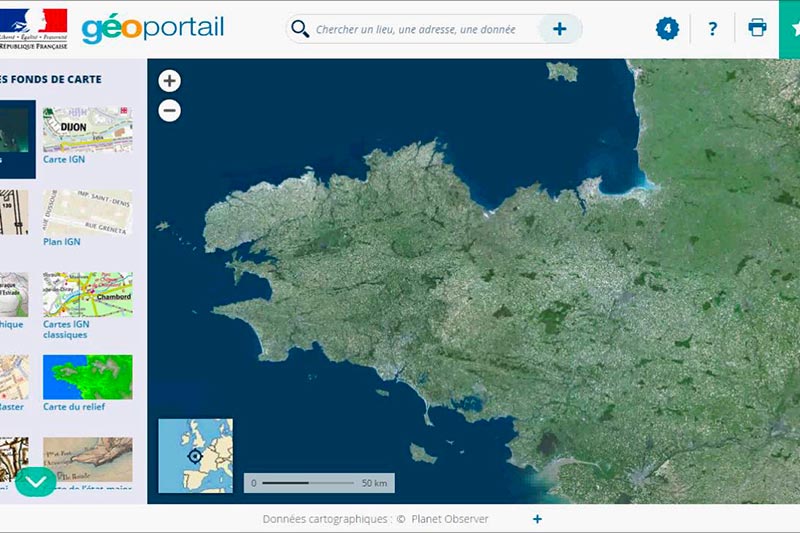
Task: Click the print icon
Action: coord(757,28)
